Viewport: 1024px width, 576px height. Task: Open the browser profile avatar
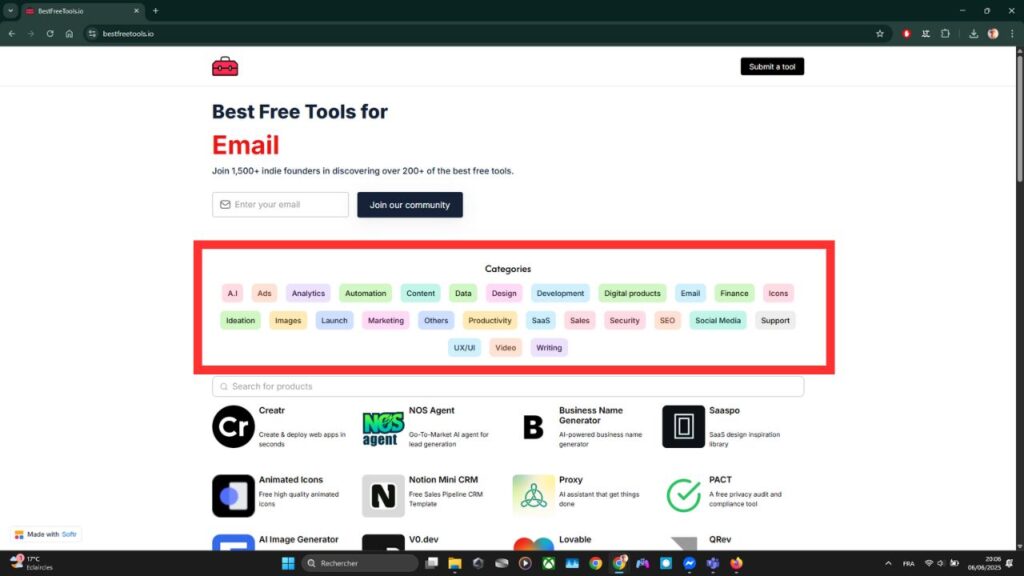pos(993,33)
